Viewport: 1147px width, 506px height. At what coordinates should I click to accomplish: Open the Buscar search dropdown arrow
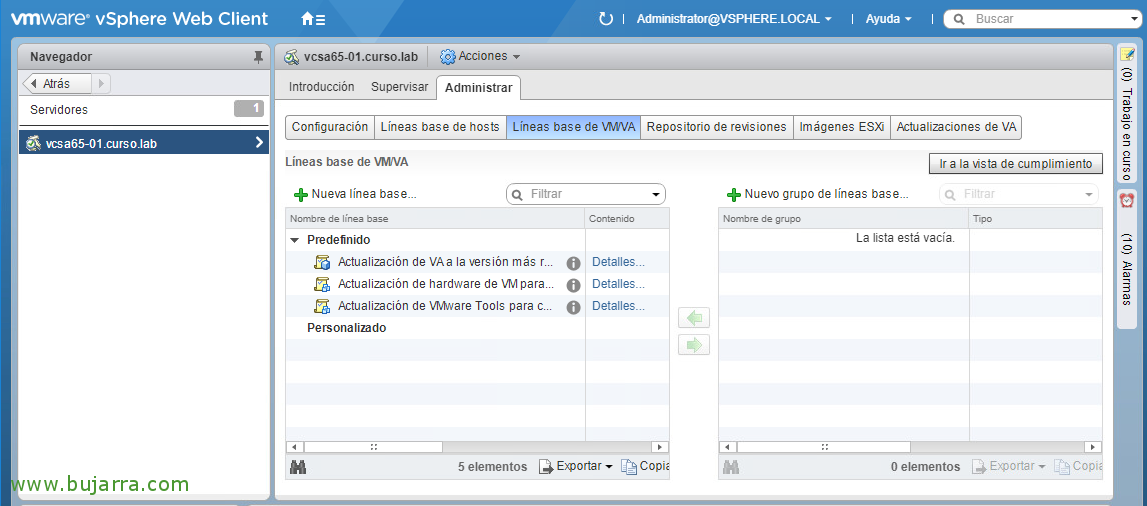point(1135,19)
